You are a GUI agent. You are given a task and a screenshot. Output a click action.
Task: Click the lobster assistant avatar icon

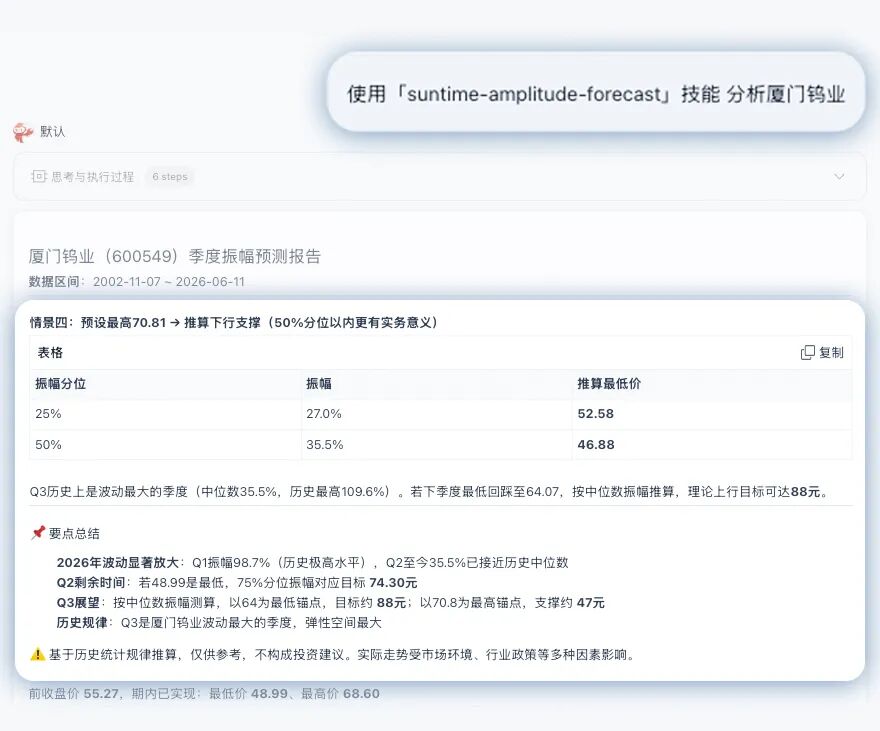(23, 132)
